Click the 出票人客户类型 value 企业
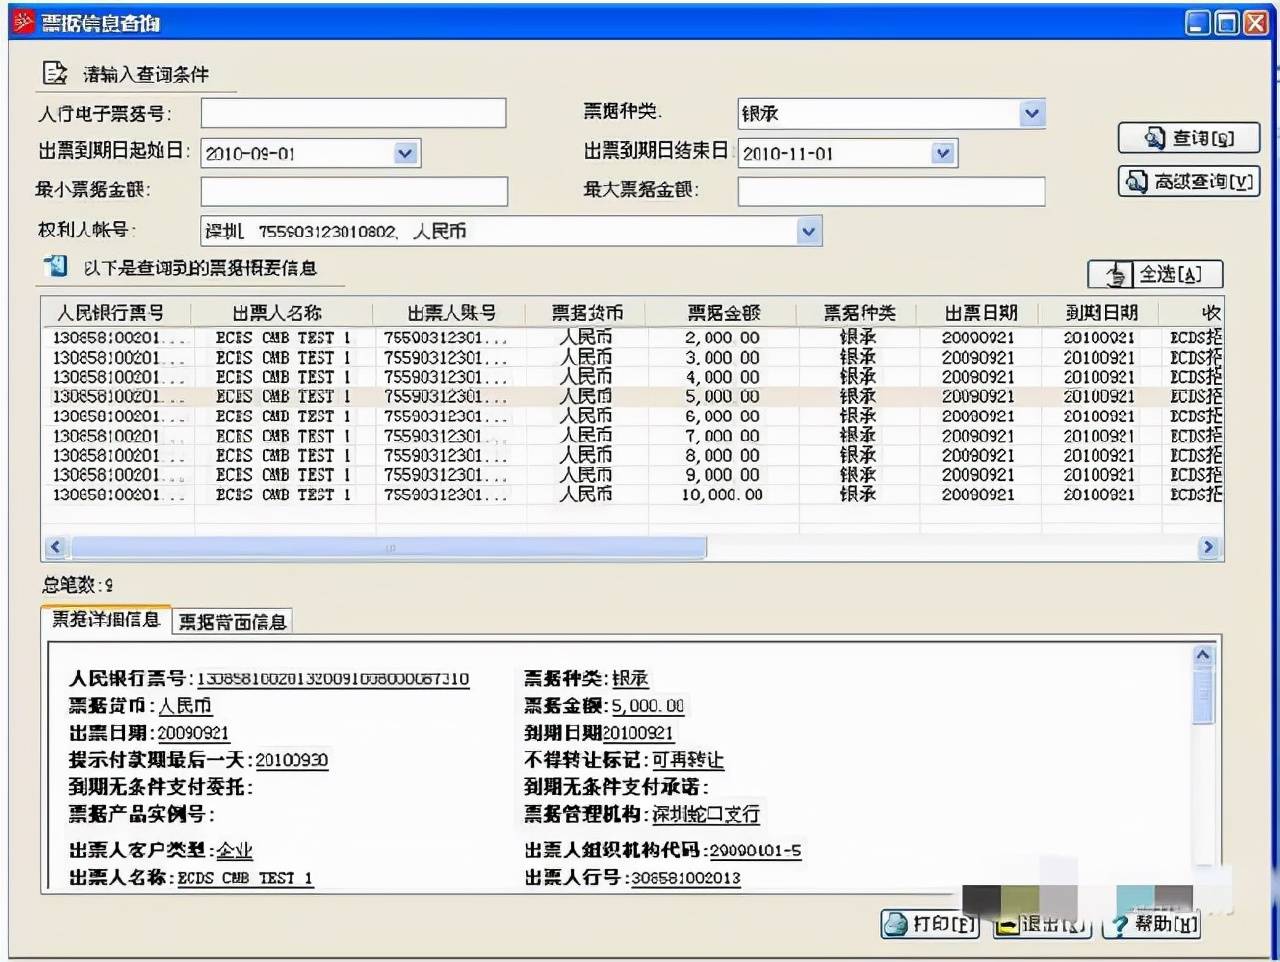Viewport: 1280px width, 962px height. tap(234, 851)
